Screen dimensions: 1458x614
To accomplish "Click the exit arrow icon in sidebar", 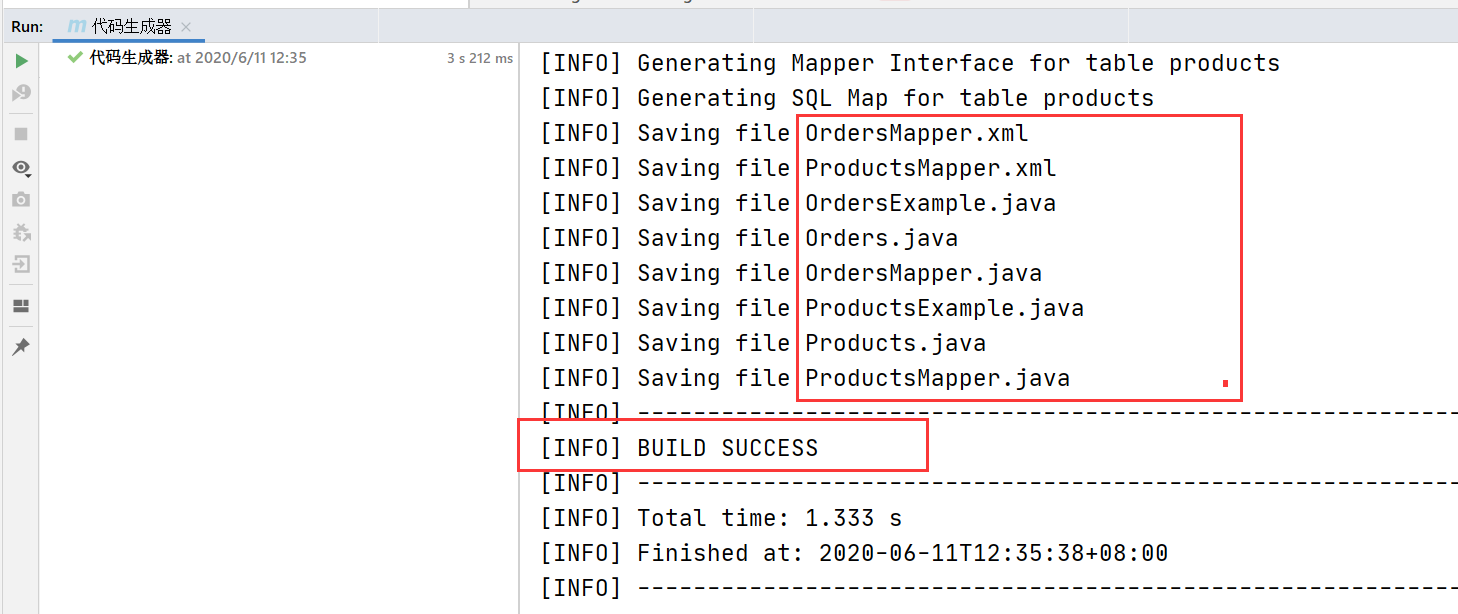I will (x=21, y=265).
